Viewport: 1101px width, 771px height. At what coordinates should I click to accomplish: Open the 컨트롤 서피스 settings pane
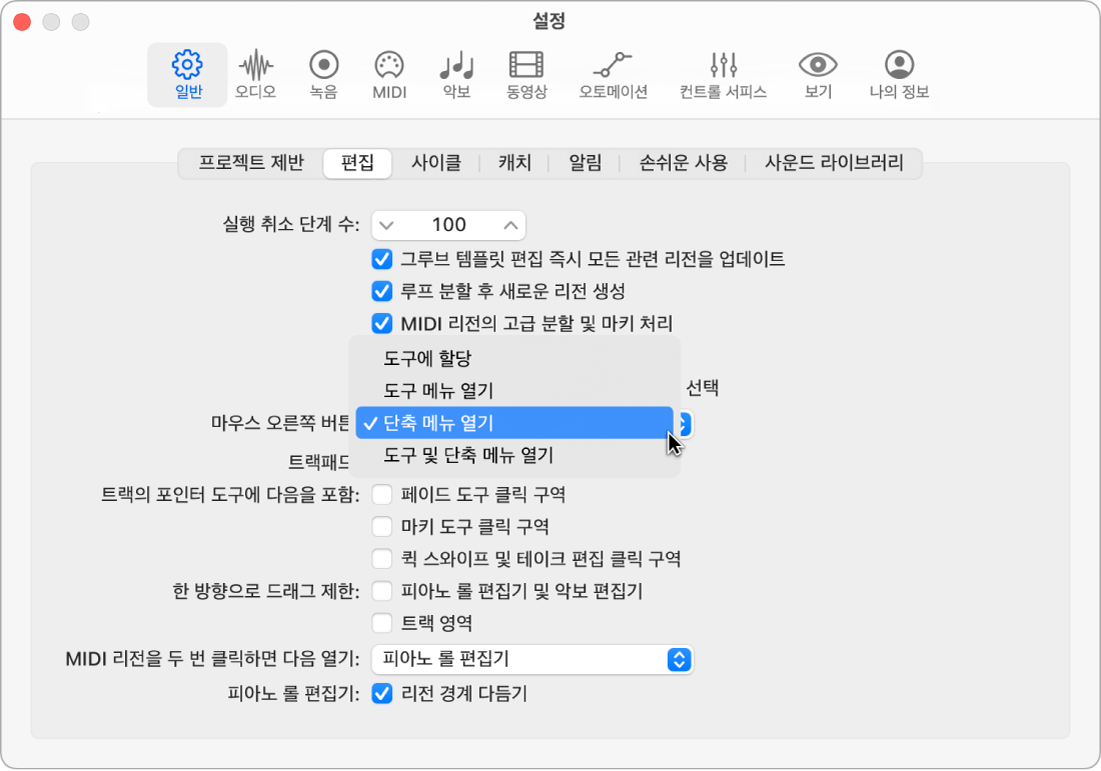(x=722, y=75)
